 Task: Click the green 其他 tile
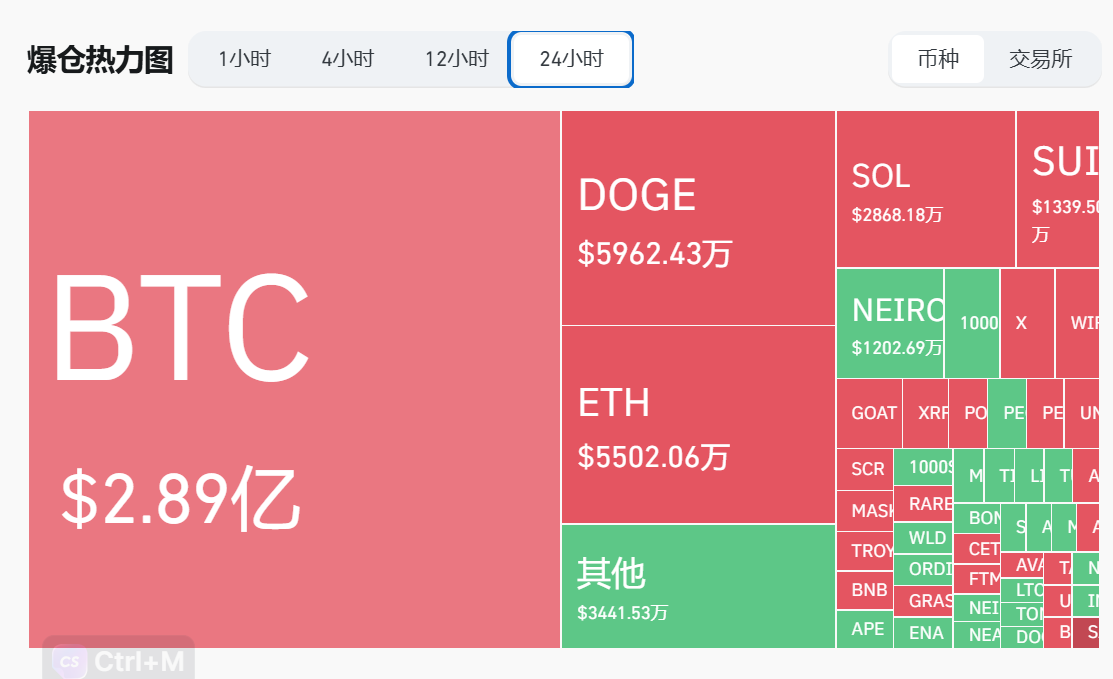click(x=698, y=586)
